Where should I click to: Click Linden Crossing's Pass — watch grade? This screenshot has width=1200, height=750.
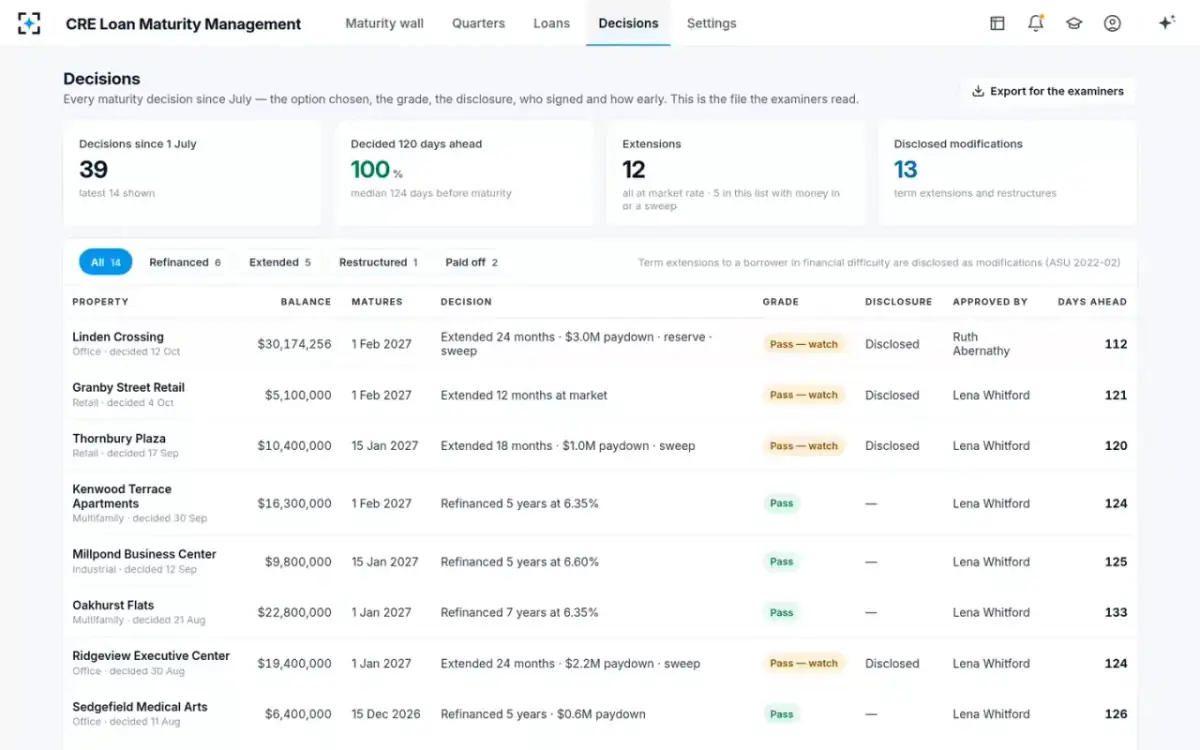[x=803, y=344]
